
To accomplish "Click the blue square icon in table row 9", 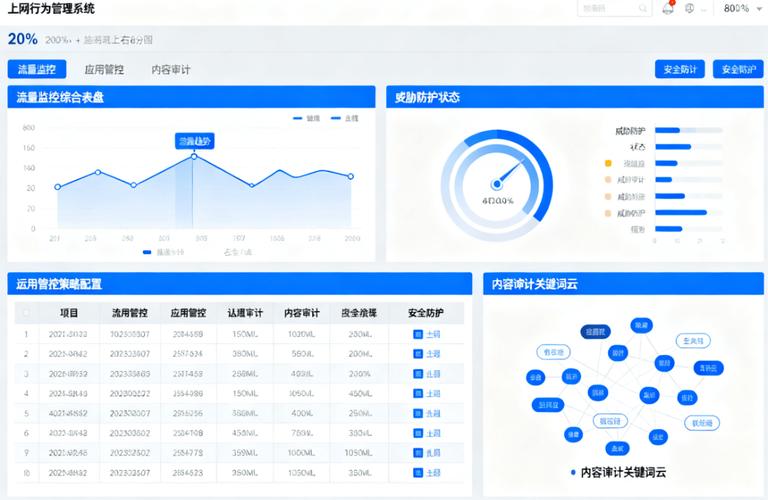I will [x=418, y=453].
